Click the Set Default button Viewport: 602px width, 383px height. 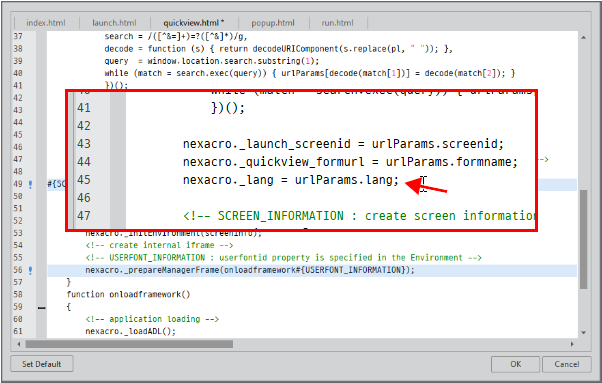click(x=41, y=364)
